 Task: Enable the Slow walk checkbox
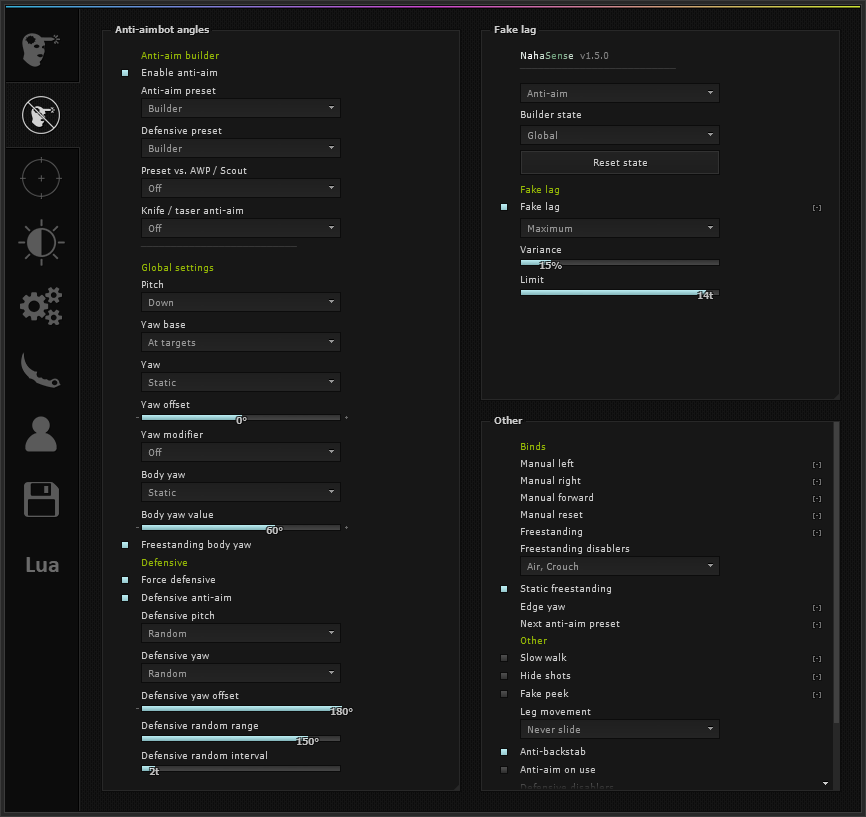pyautogui.click(x=504, y=658)
